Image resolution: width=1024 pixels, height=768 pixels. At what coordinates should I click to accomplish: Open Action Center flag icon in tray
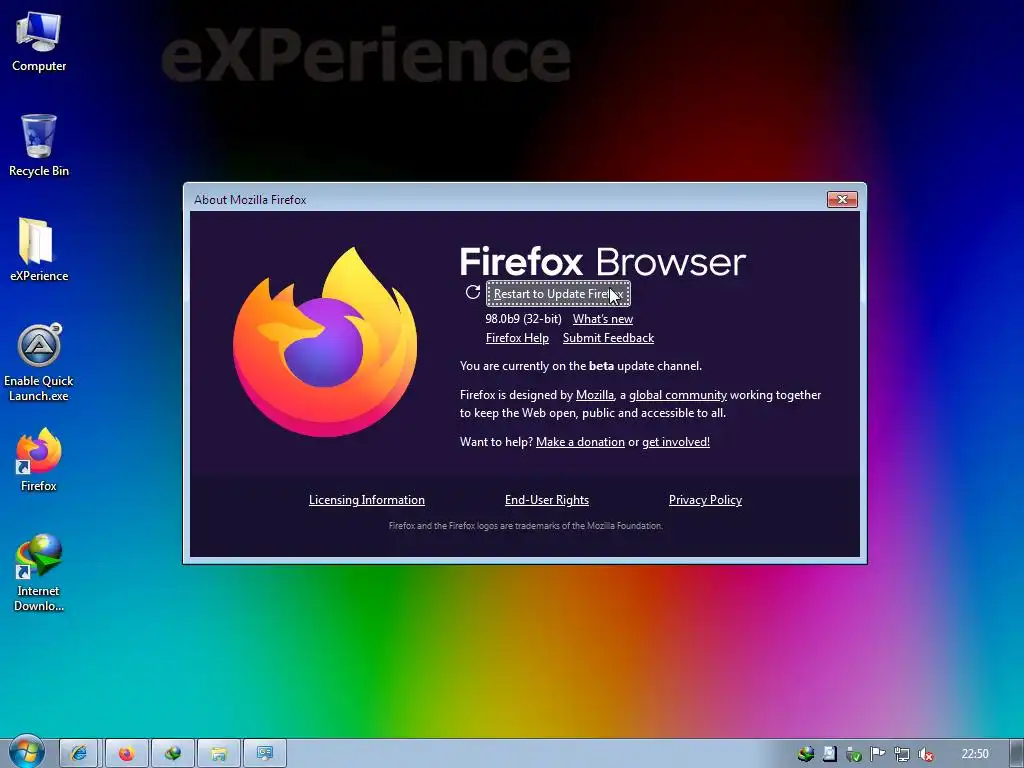[x=877, y=754]
